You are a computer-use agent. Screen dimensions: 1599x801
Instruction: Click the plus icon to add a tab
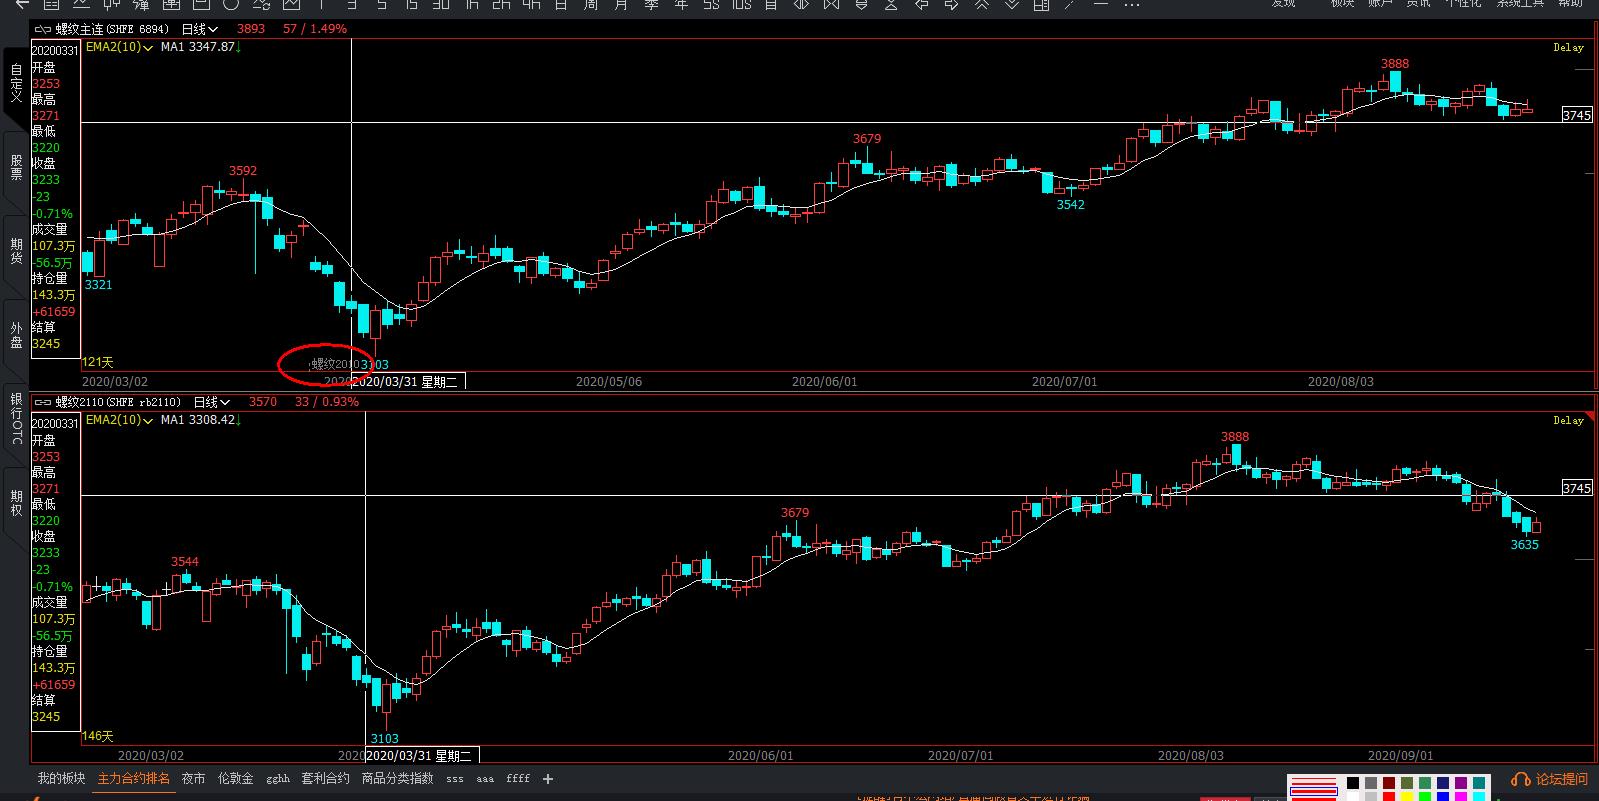(x=548, y=779)
